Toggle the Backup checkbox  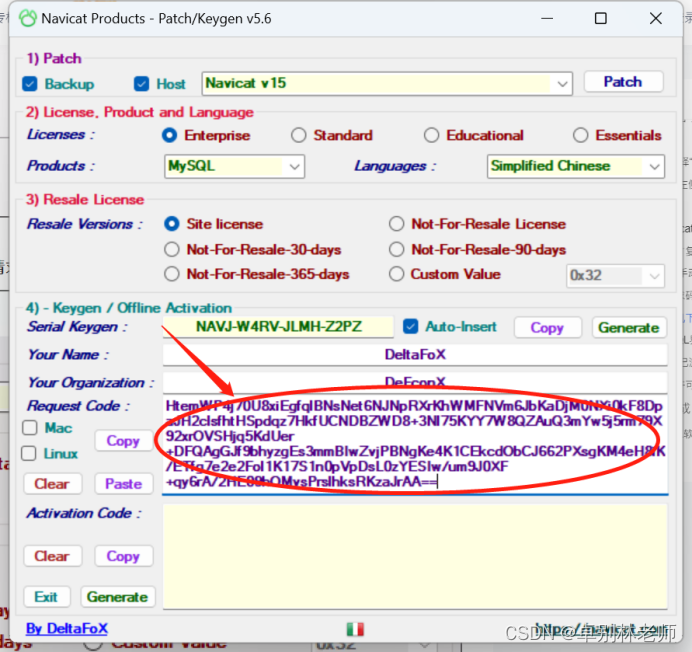[x=30, y=84]
